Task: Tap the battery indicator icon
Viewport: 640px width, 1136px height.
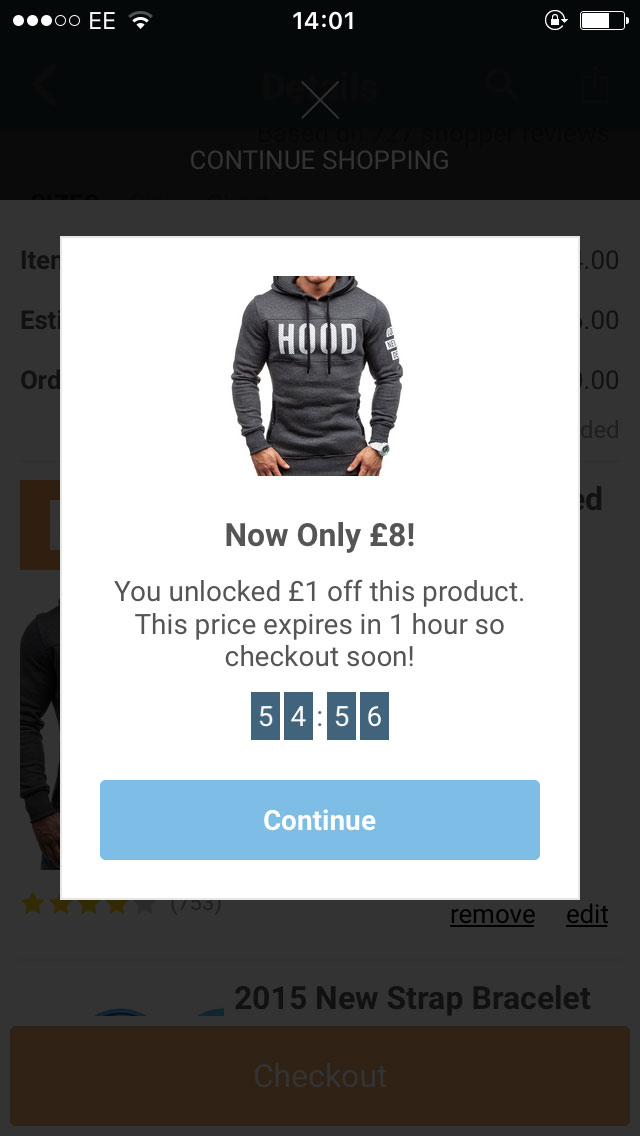Action: pyautogui.click(x=602, y=21)
